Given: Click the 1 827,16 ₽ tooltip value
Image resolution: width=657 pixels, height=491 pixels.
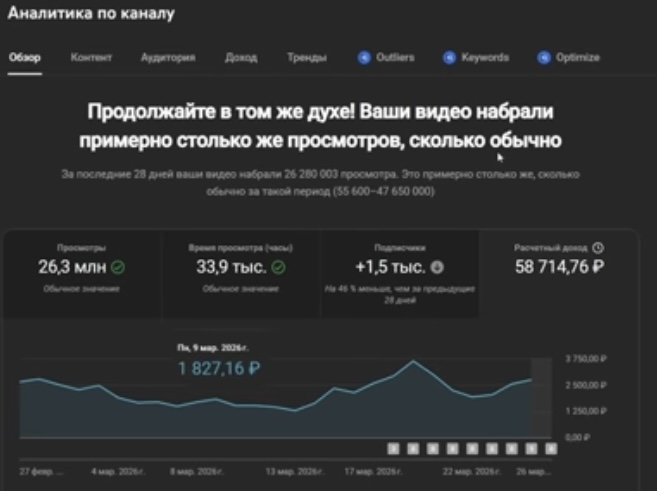Looking at the screenshot, I should [219, 368].
